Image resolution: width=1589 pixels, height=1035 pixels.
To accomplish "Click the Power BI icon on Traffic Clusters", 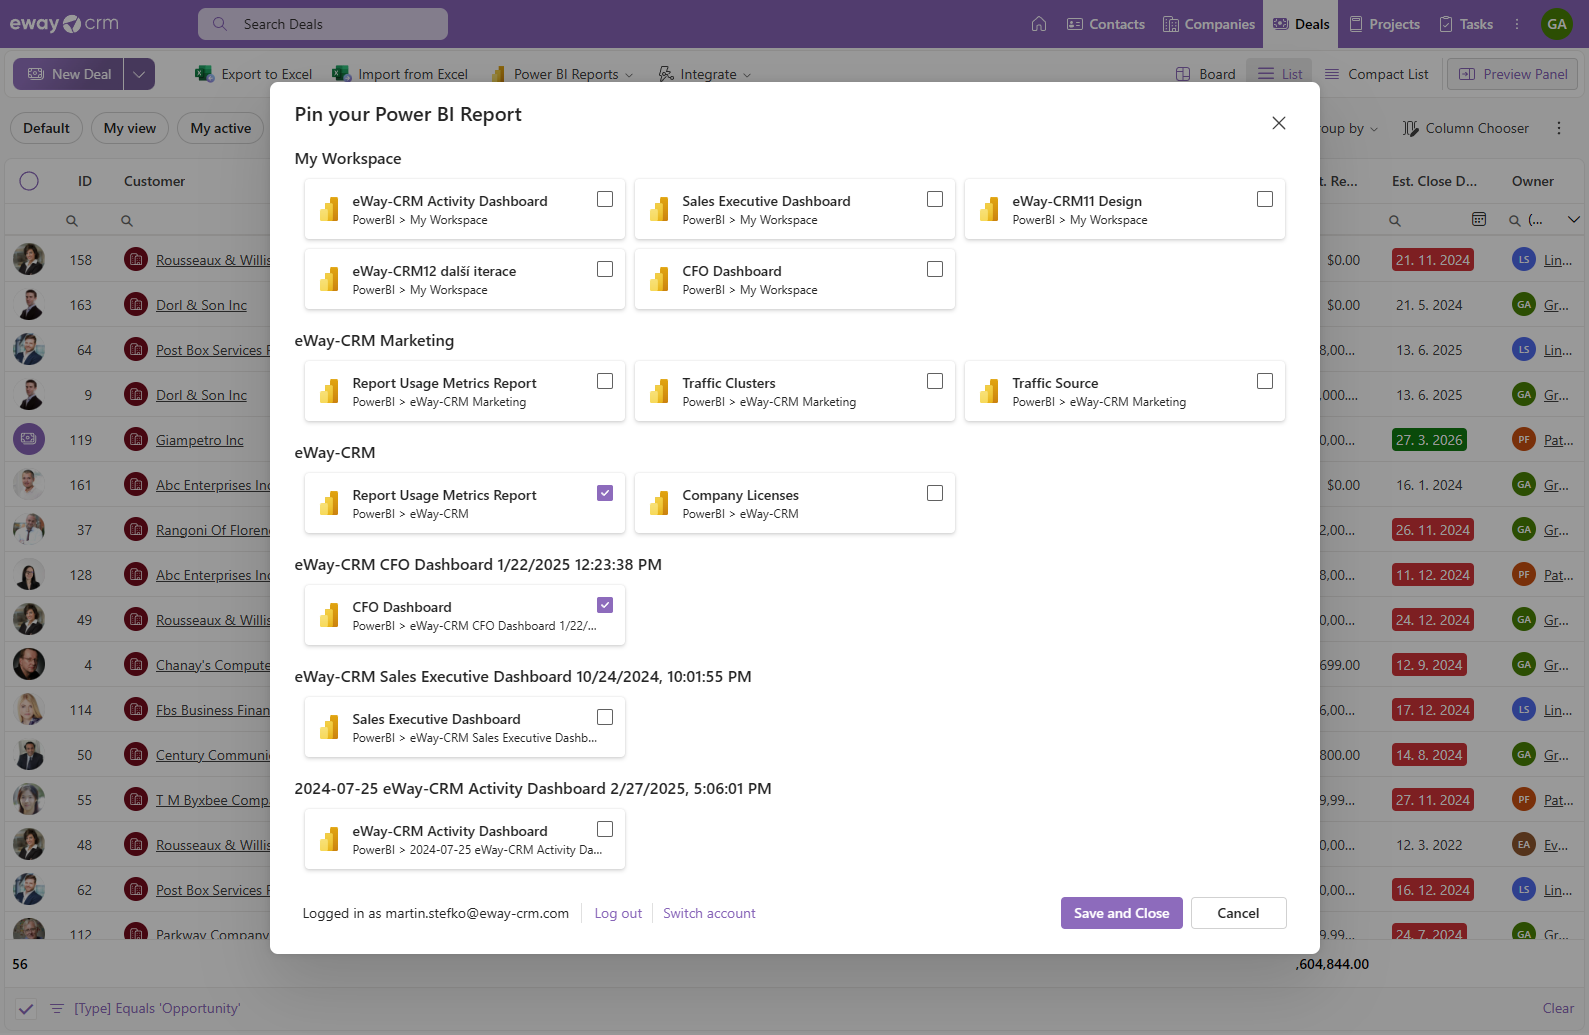I will [659, 391].
